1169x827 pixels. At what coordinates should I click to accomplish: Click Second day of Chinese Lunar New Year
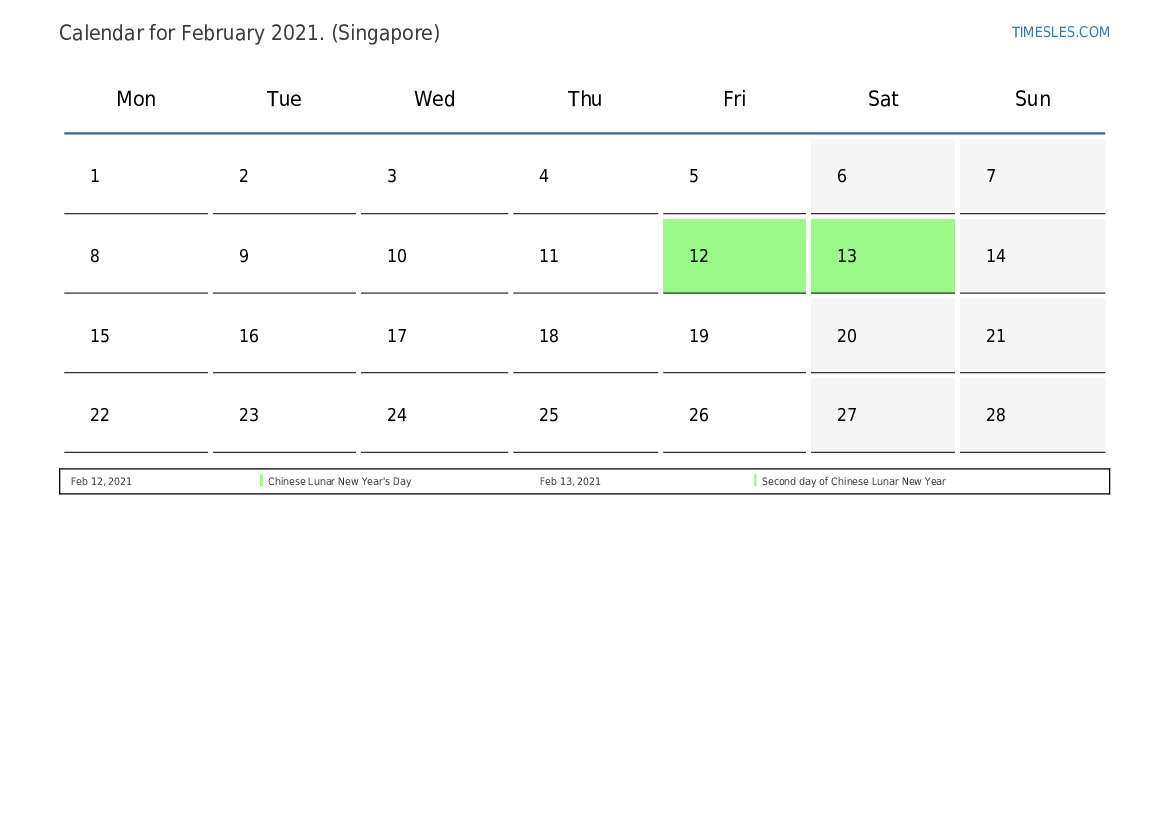853,482
